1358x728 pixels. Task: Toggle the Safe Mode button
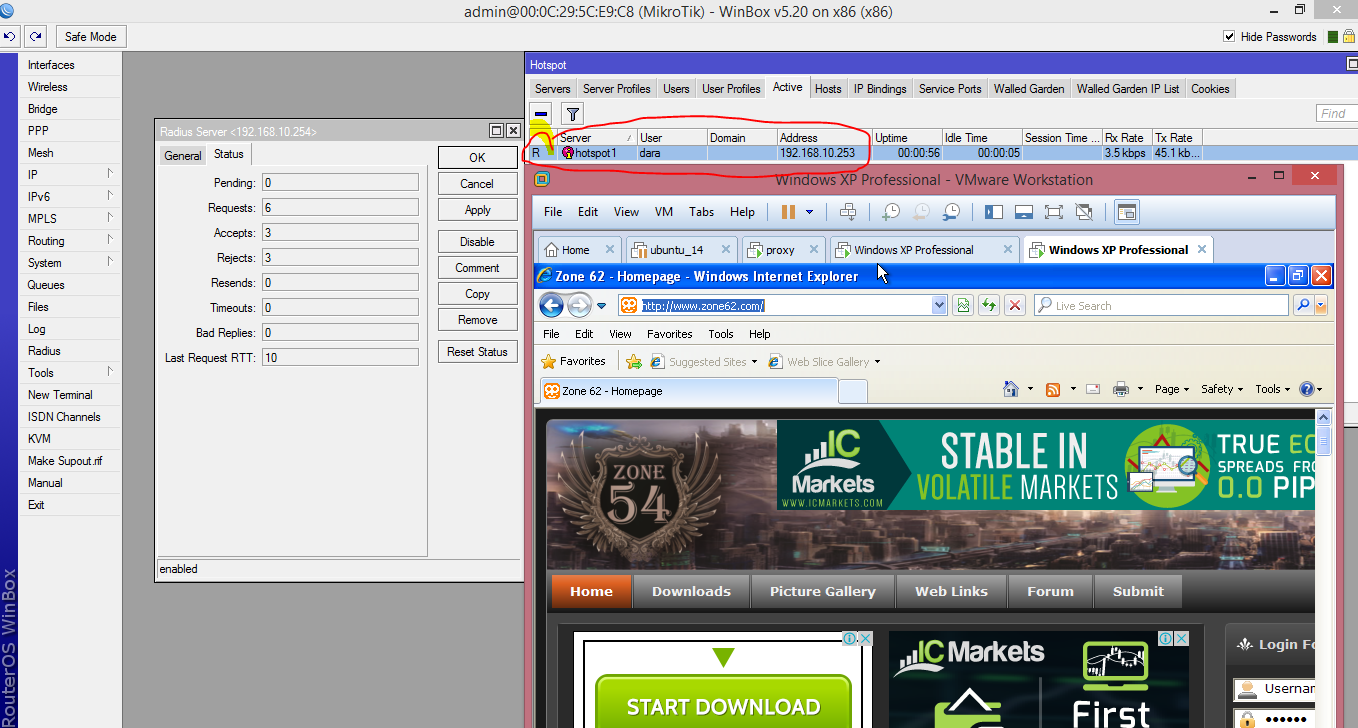pyautogui.click(x=90, y=37)
